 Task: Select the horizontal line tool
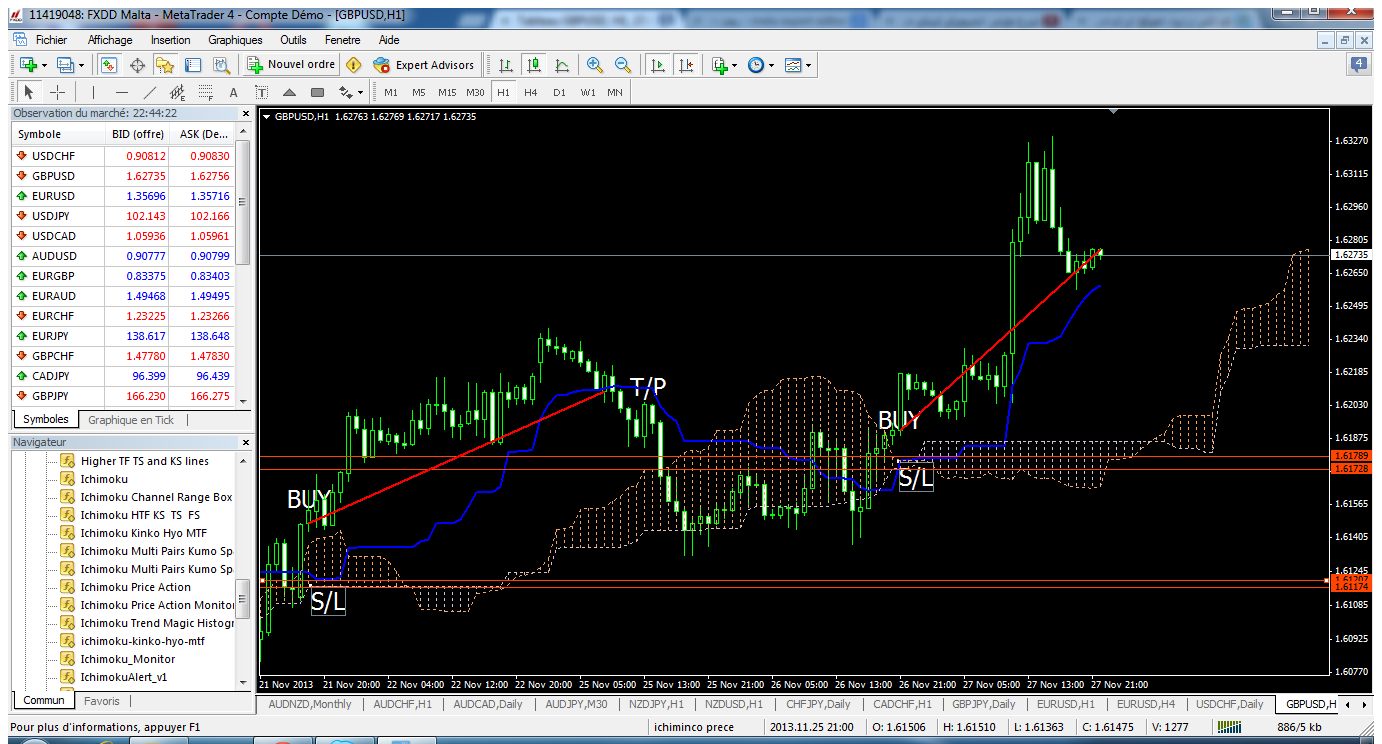click(121, 92)
